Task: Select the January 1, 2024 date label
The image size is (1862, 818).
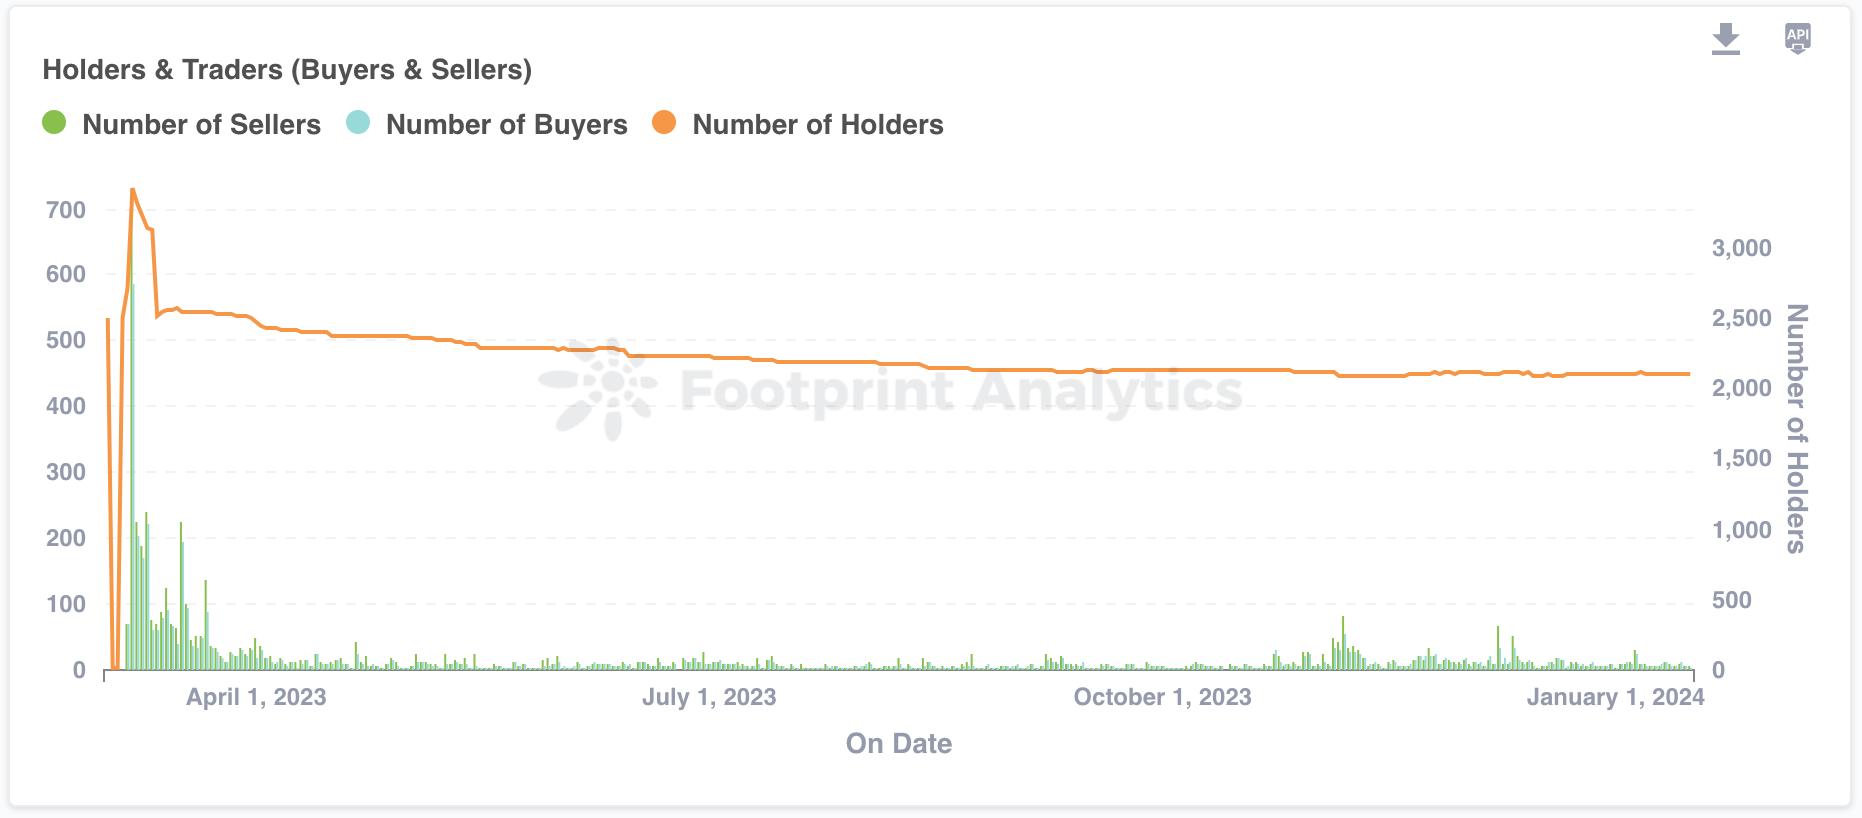Action: 1615,697
